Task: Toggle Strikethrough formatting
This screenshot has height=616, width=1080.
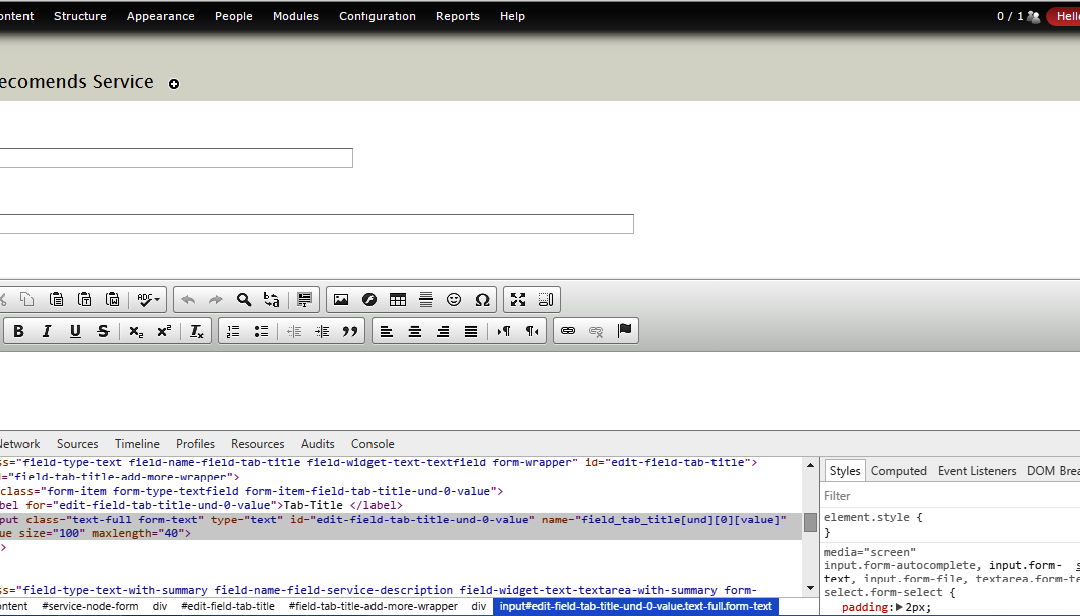Action: [103, 331]
